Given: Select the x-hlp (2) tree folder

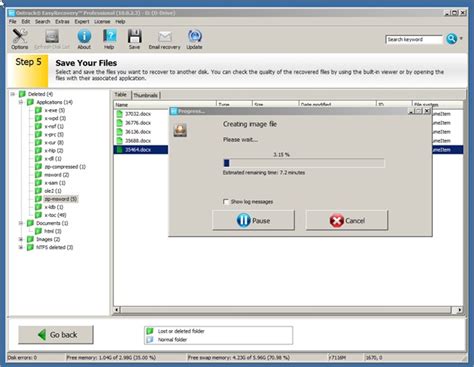Looking at the screenshot, I should pyautogui.click(x=54, y=151).
